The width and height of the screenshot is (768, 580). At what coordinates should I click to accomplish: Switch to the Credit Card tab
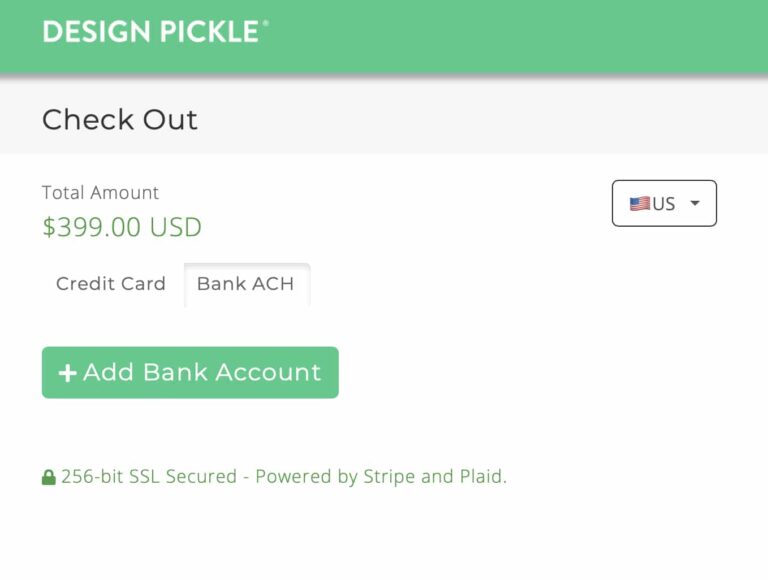coord(111,284)
